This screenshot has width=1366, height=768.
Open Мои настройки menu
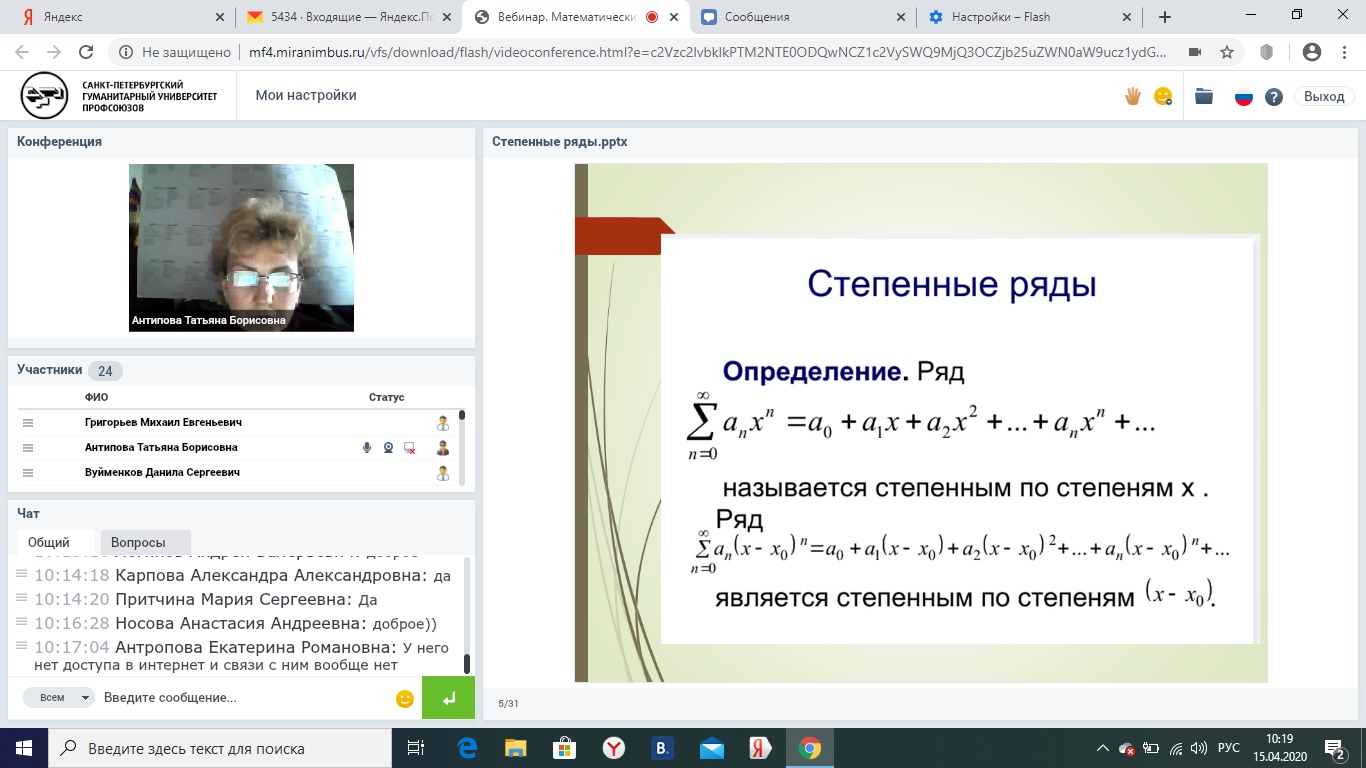[x=306, y=95]
